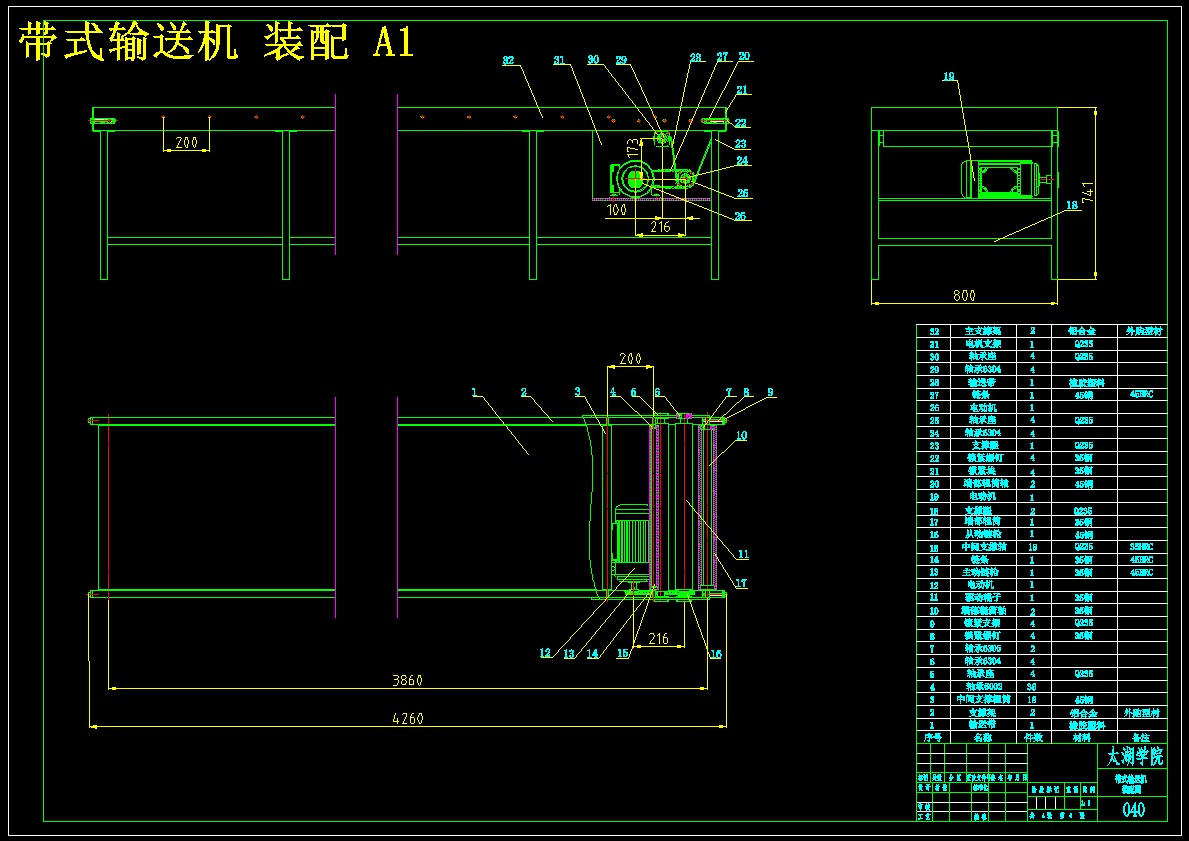Click balloon number 12 below the plan view
1189x841 pixels.
pyautogui.click(x=546, y=654)
